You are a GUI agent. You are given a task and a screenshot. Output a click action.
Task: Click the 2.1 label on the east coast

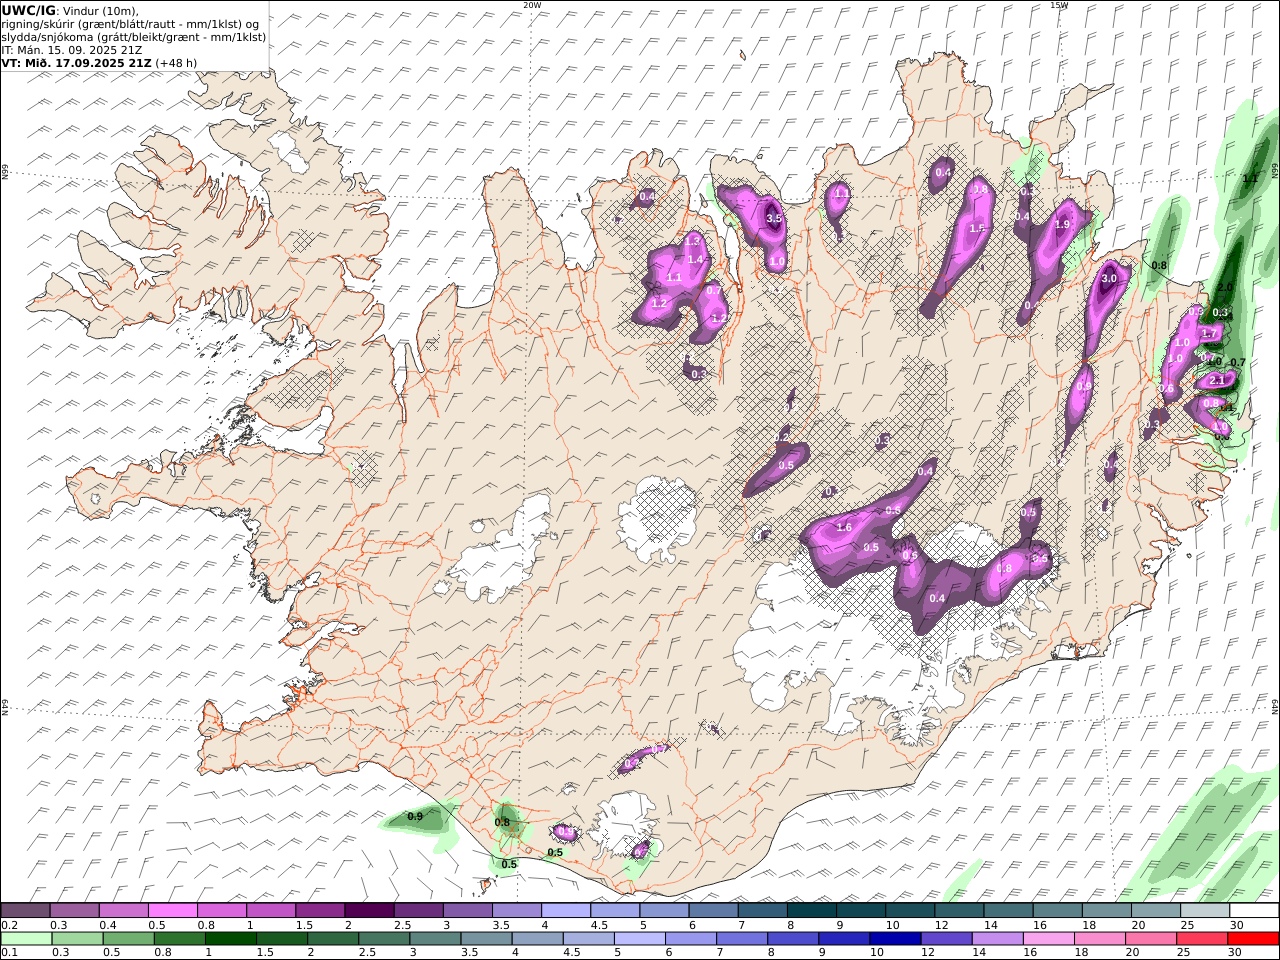(x=1217, y=381)
